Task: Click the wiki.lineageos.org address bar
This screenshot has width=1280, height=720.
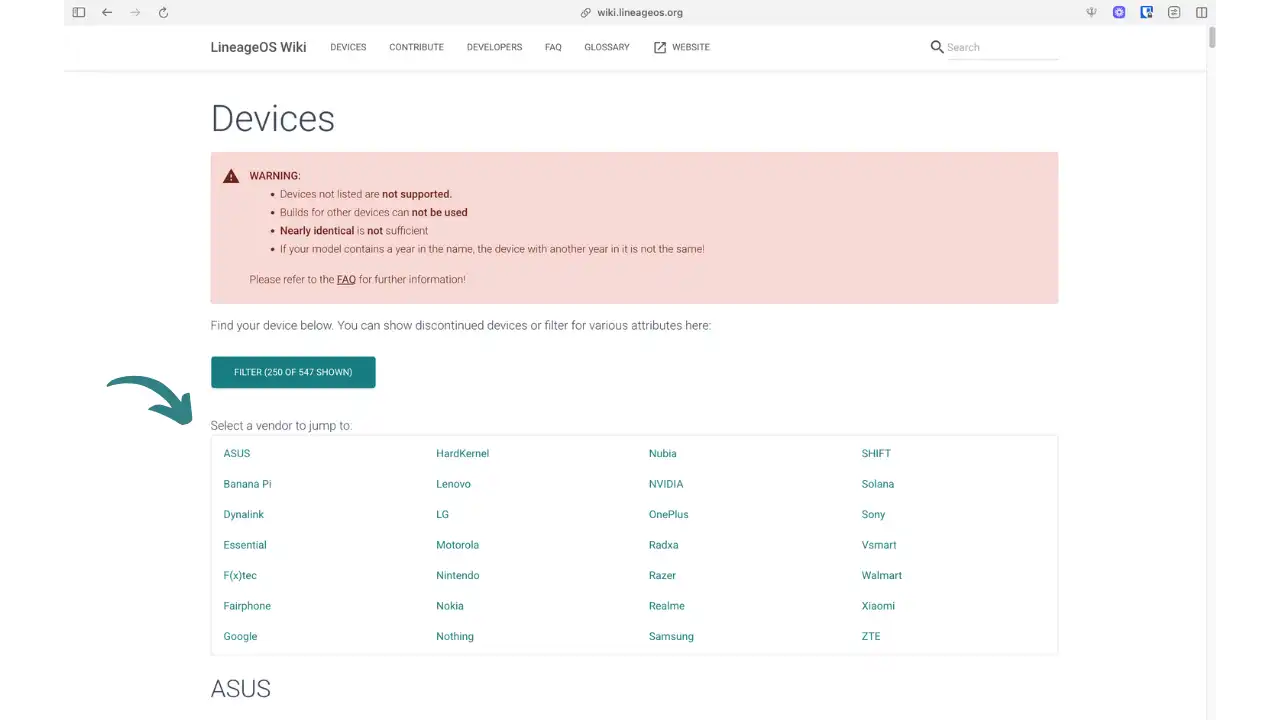Action: click(640, 13)
